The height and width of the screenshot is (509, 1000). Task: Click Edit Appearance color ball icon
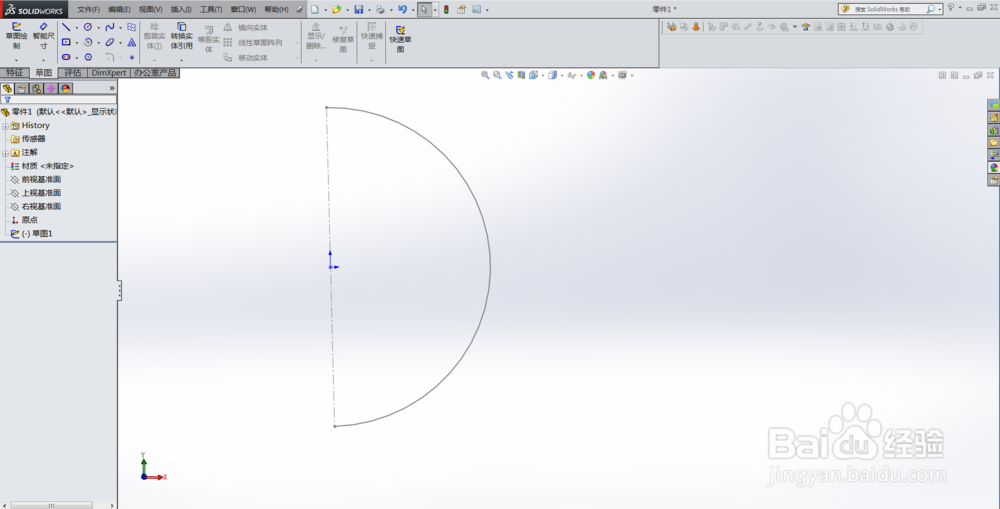[591, 75]
